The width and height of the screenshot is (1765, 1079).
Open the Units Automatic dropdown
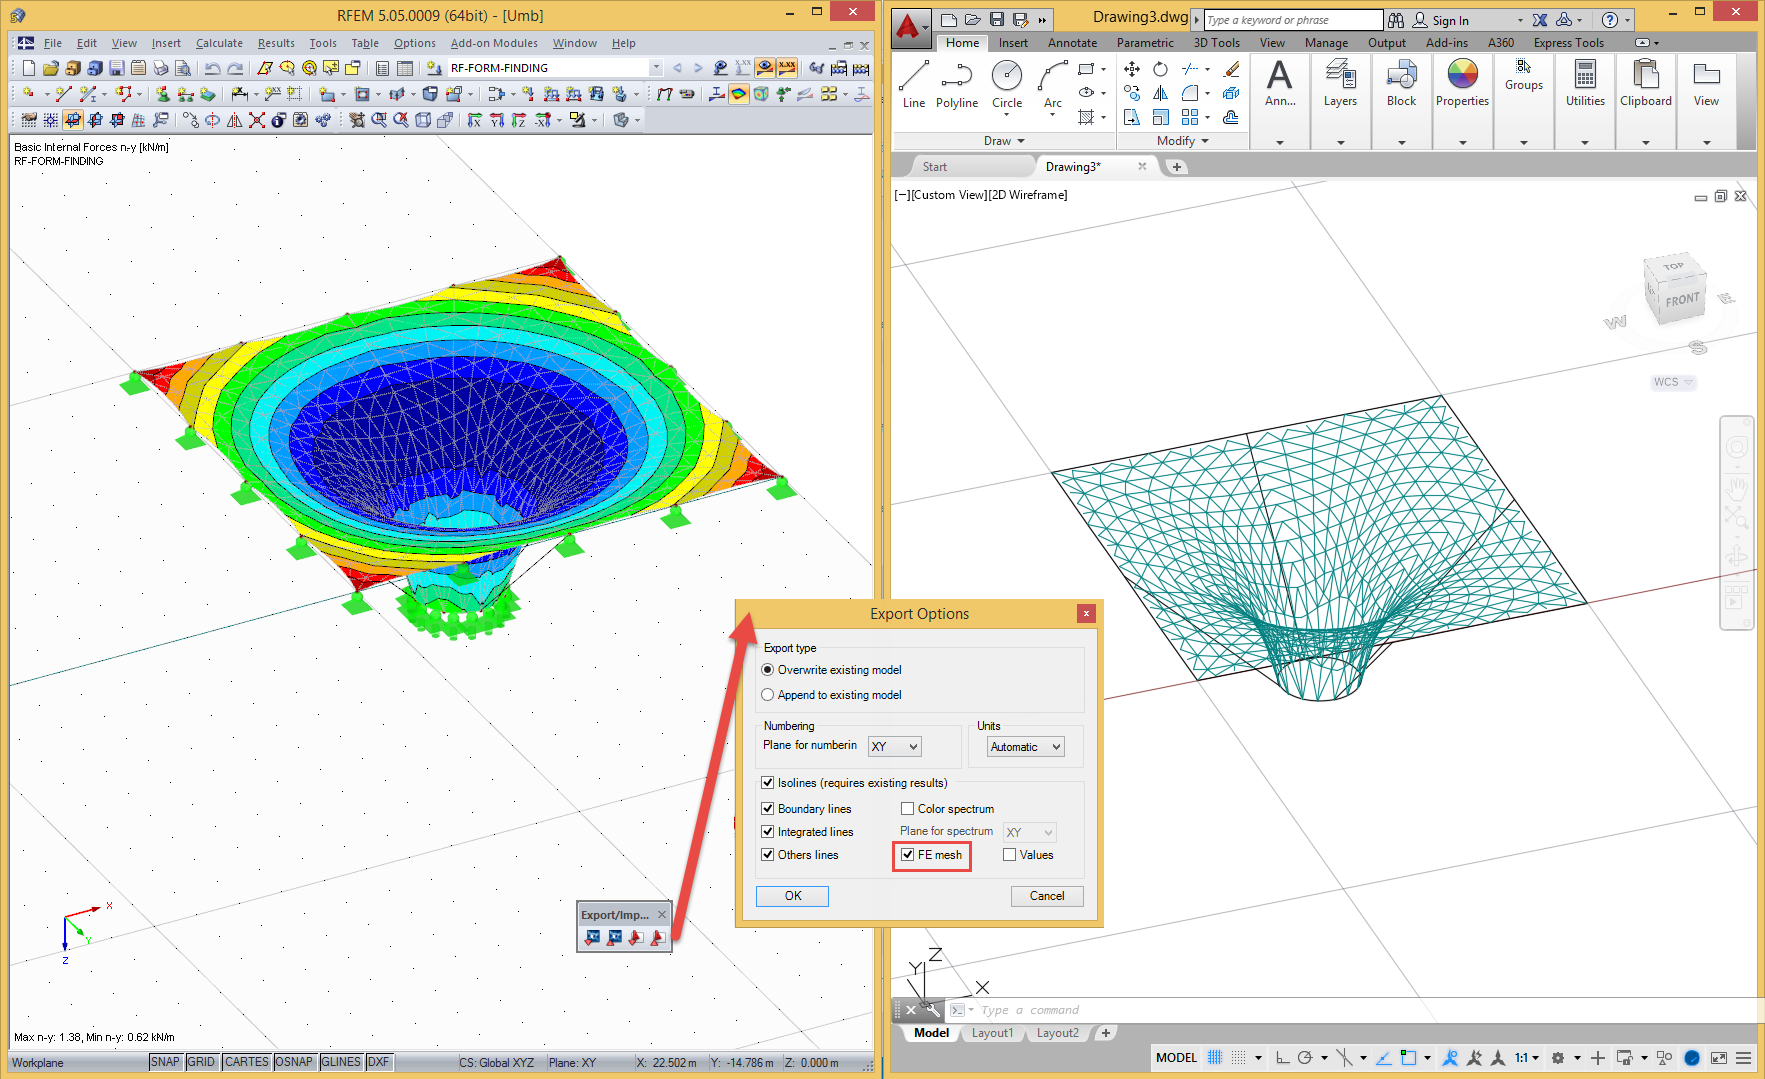point(1024,746)
